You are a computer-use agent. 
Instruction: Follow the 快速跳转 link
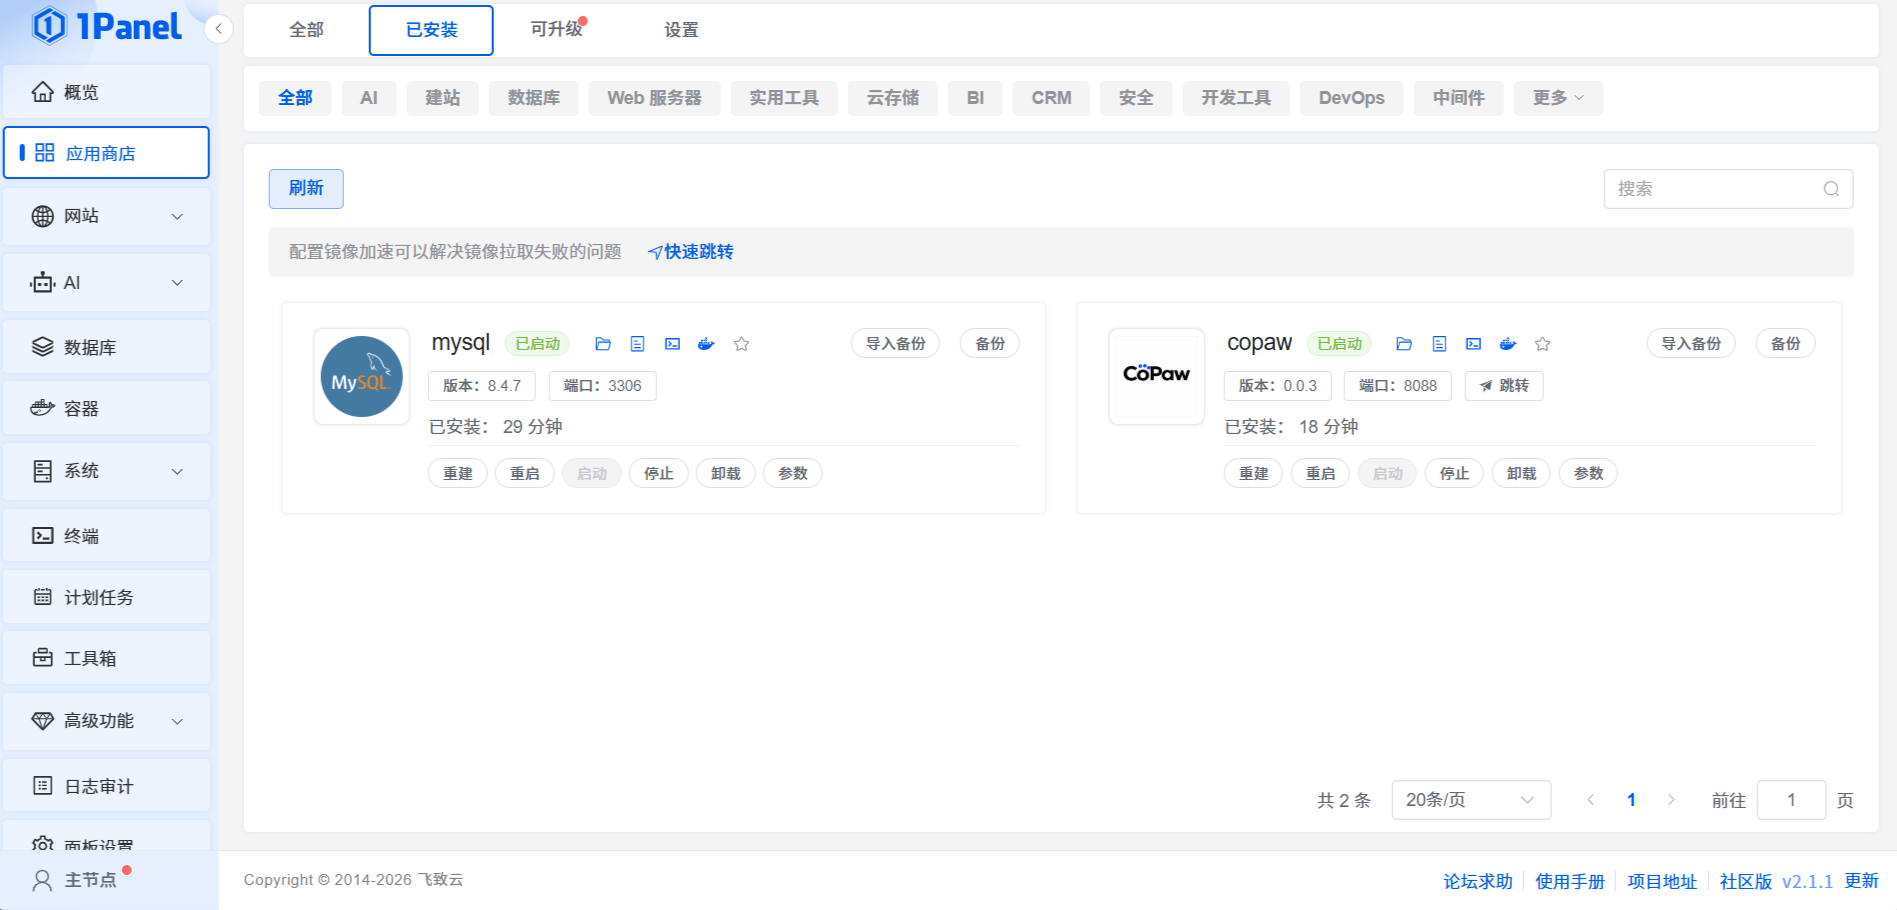(x=691, y=252)
